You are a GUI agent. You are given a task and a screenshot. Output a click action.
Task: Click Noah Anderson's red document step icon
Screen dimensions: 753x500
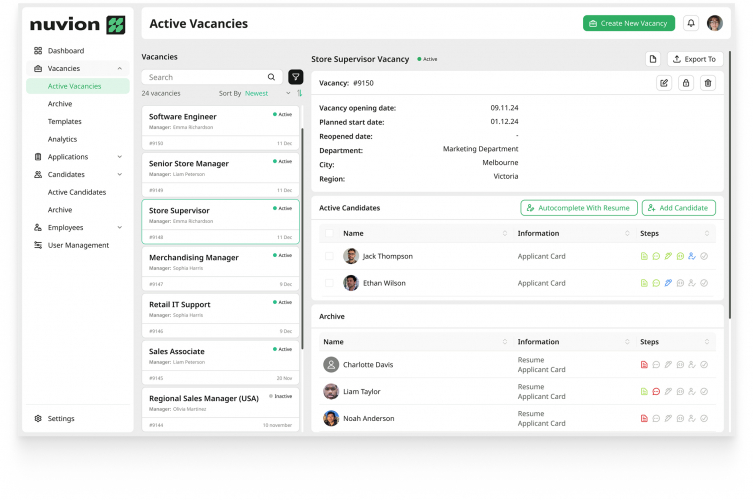[x=644, y=418]
